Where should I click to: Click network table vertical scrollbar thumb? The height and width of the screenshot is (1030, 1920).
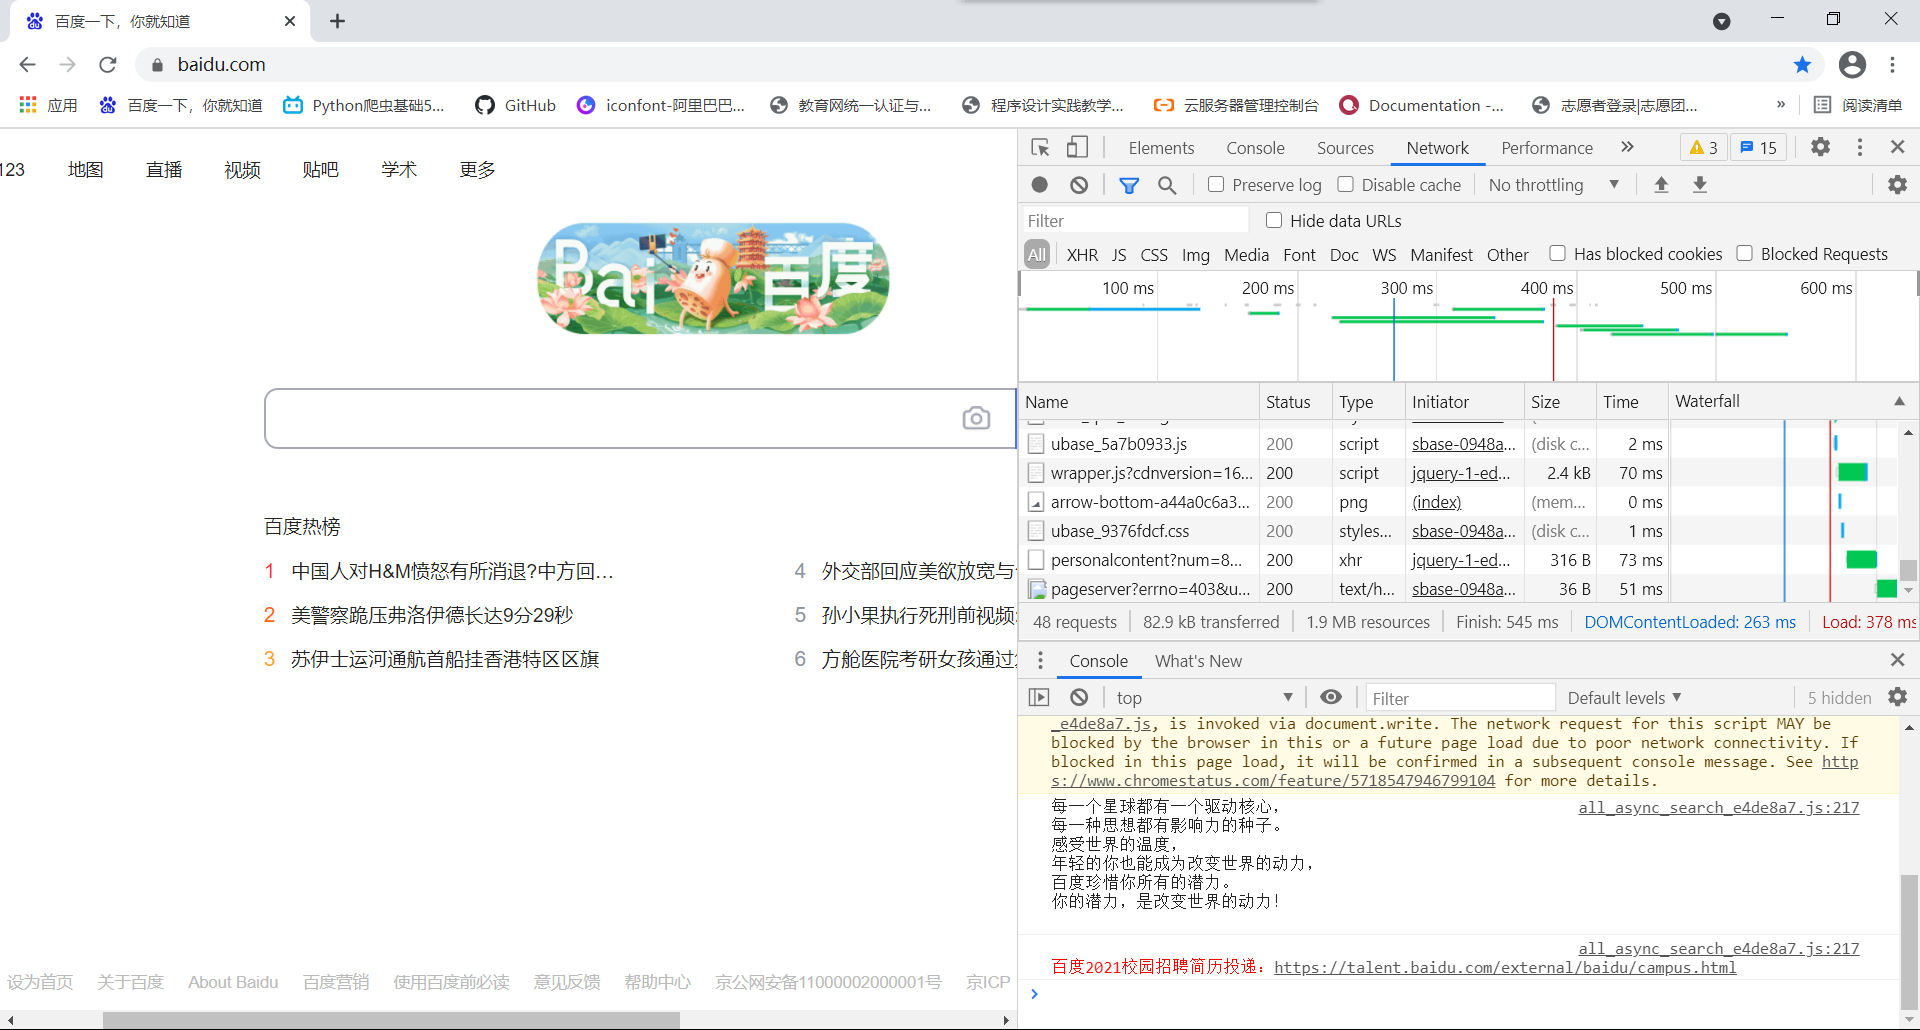tap(1908, 570)
